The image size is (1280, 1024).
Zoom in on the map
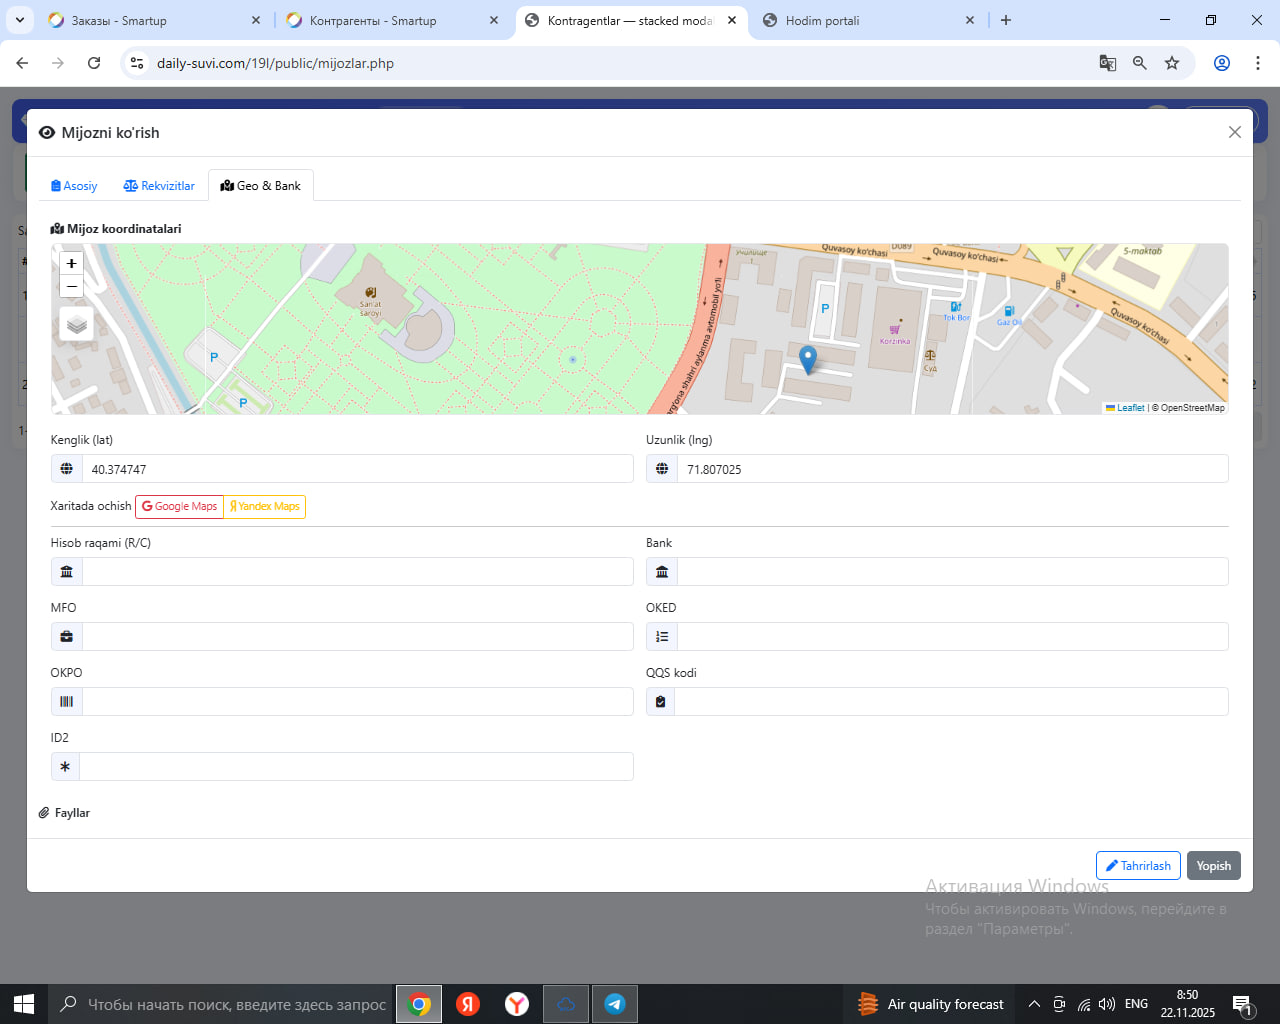(71, 263)
